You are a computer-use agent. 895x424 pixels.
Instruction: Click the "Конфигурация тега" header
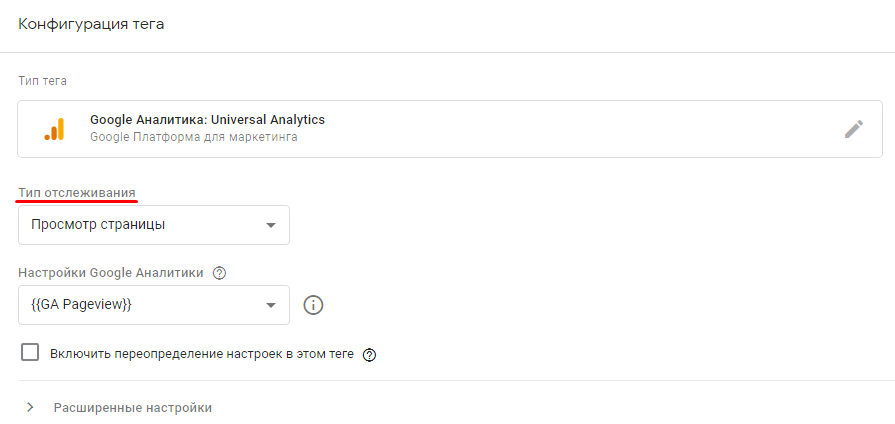click(x=91, y=24)
